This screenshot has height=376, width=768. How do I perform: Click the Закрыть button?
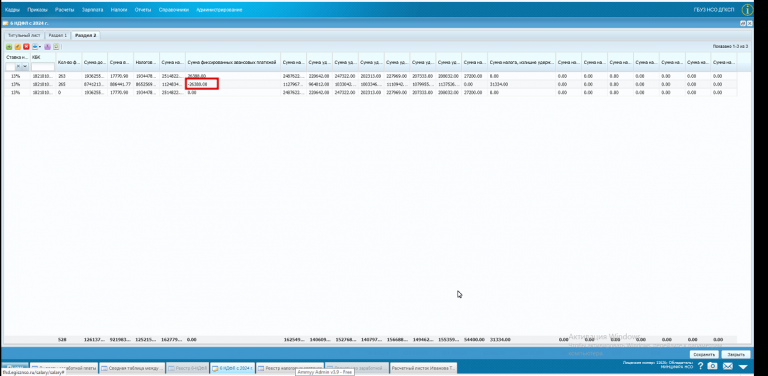click(x=736, y=354)
